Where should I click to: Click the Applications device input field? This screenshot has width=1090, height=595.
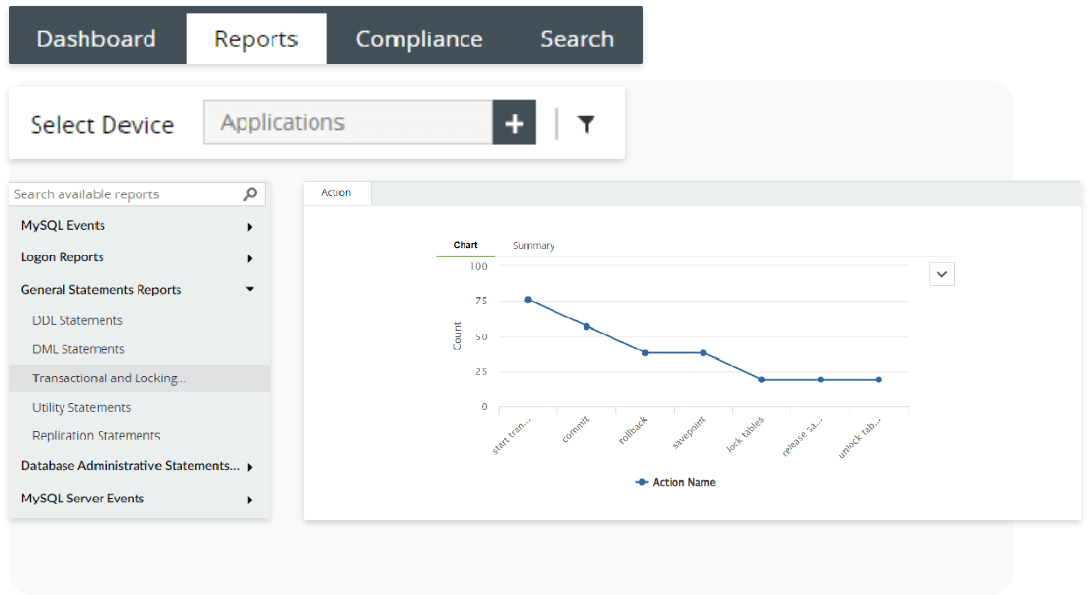click(347, 123)
